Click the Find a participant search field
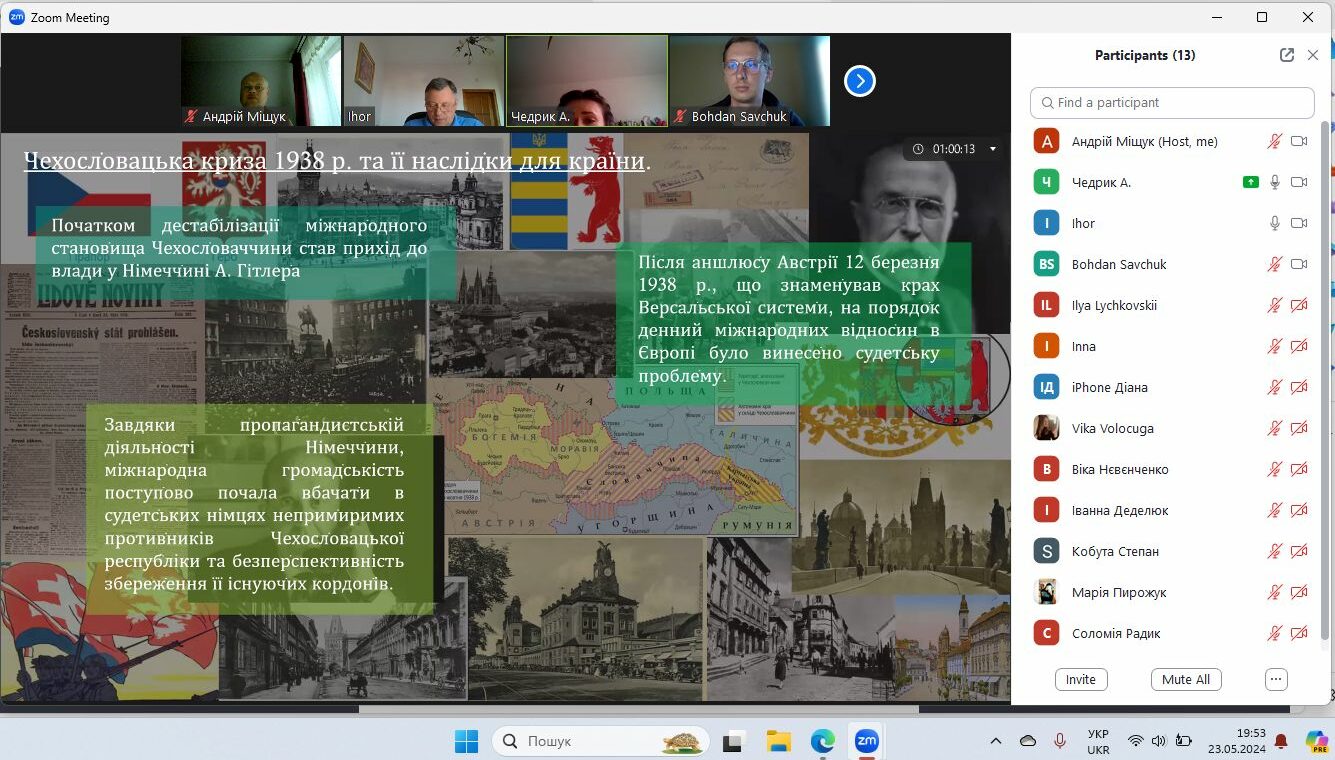This screenshot has width=1335, height=760. coord(1172,102)
